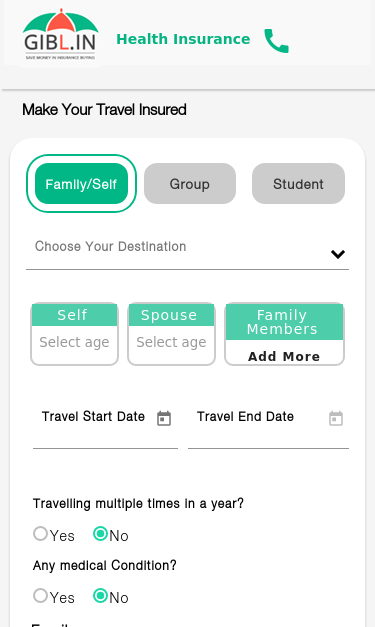
Task: Tap the green phone call icon
Action: pos(276,40)
